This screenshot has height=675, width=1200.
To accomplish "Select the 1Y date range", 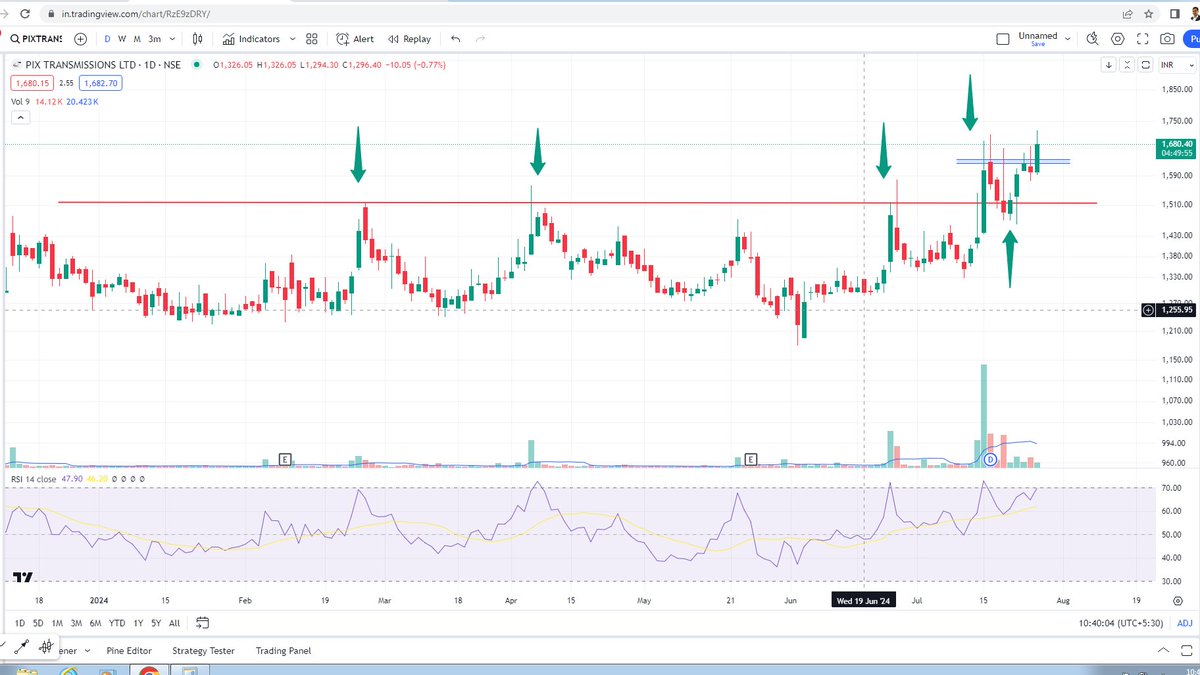I will (x=138, y=622).
